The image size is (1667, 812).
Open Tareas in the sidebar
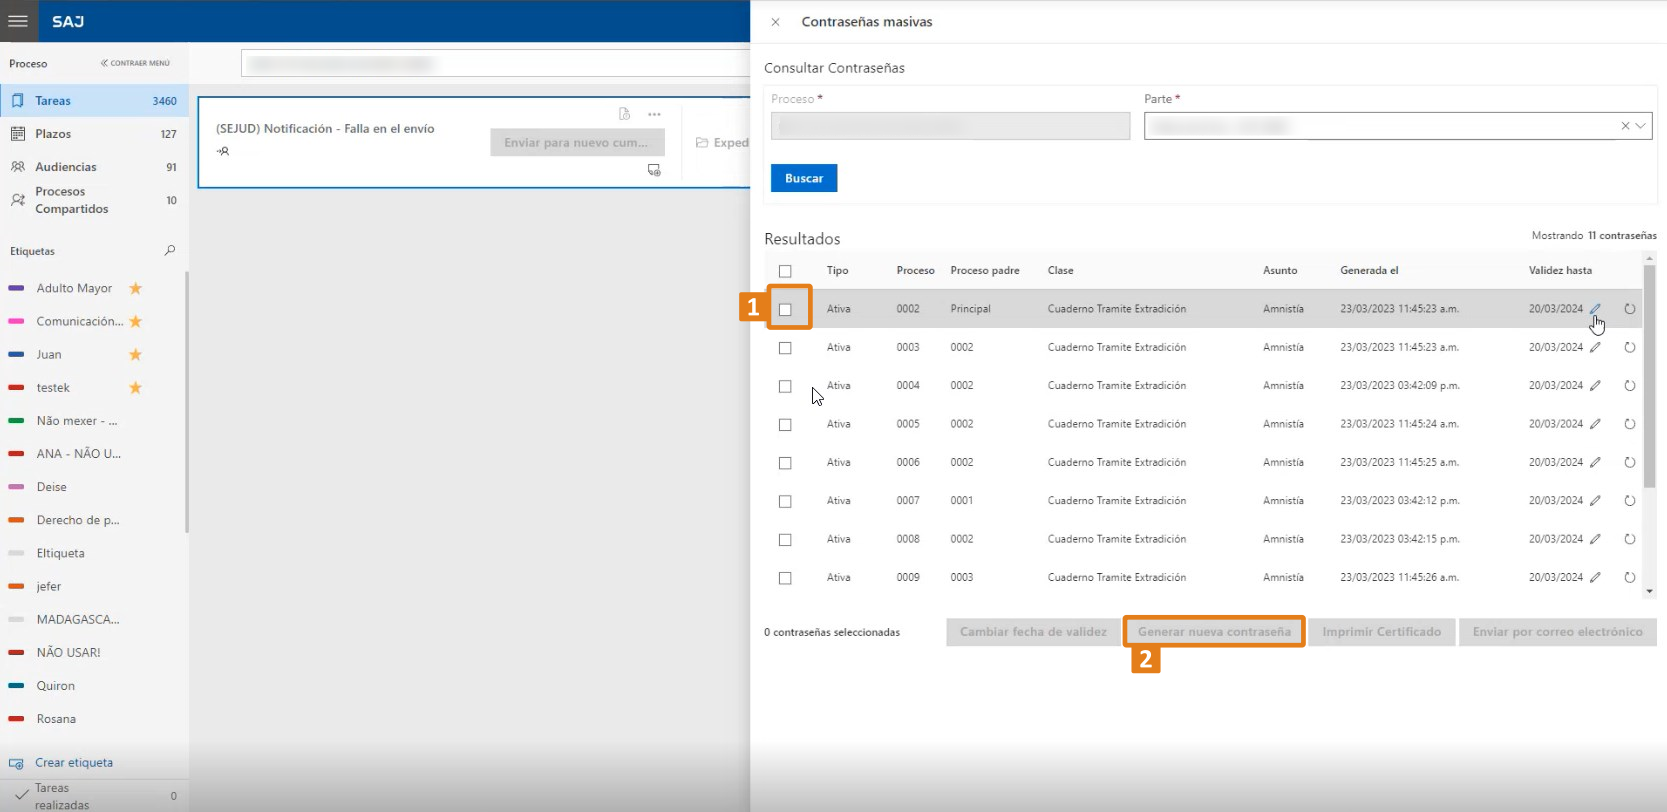point(94,101)
